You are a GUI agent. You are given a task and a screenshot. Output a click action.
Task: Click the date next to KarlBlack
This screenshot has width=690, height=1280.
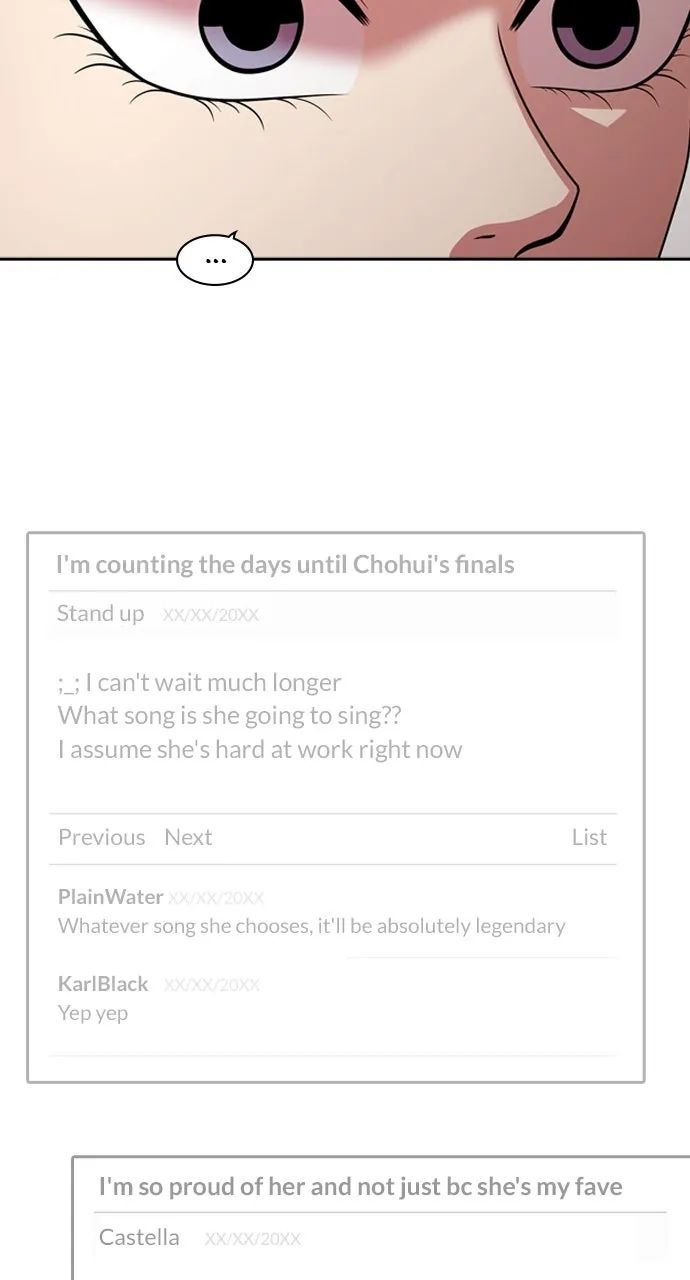coord(211,985)
